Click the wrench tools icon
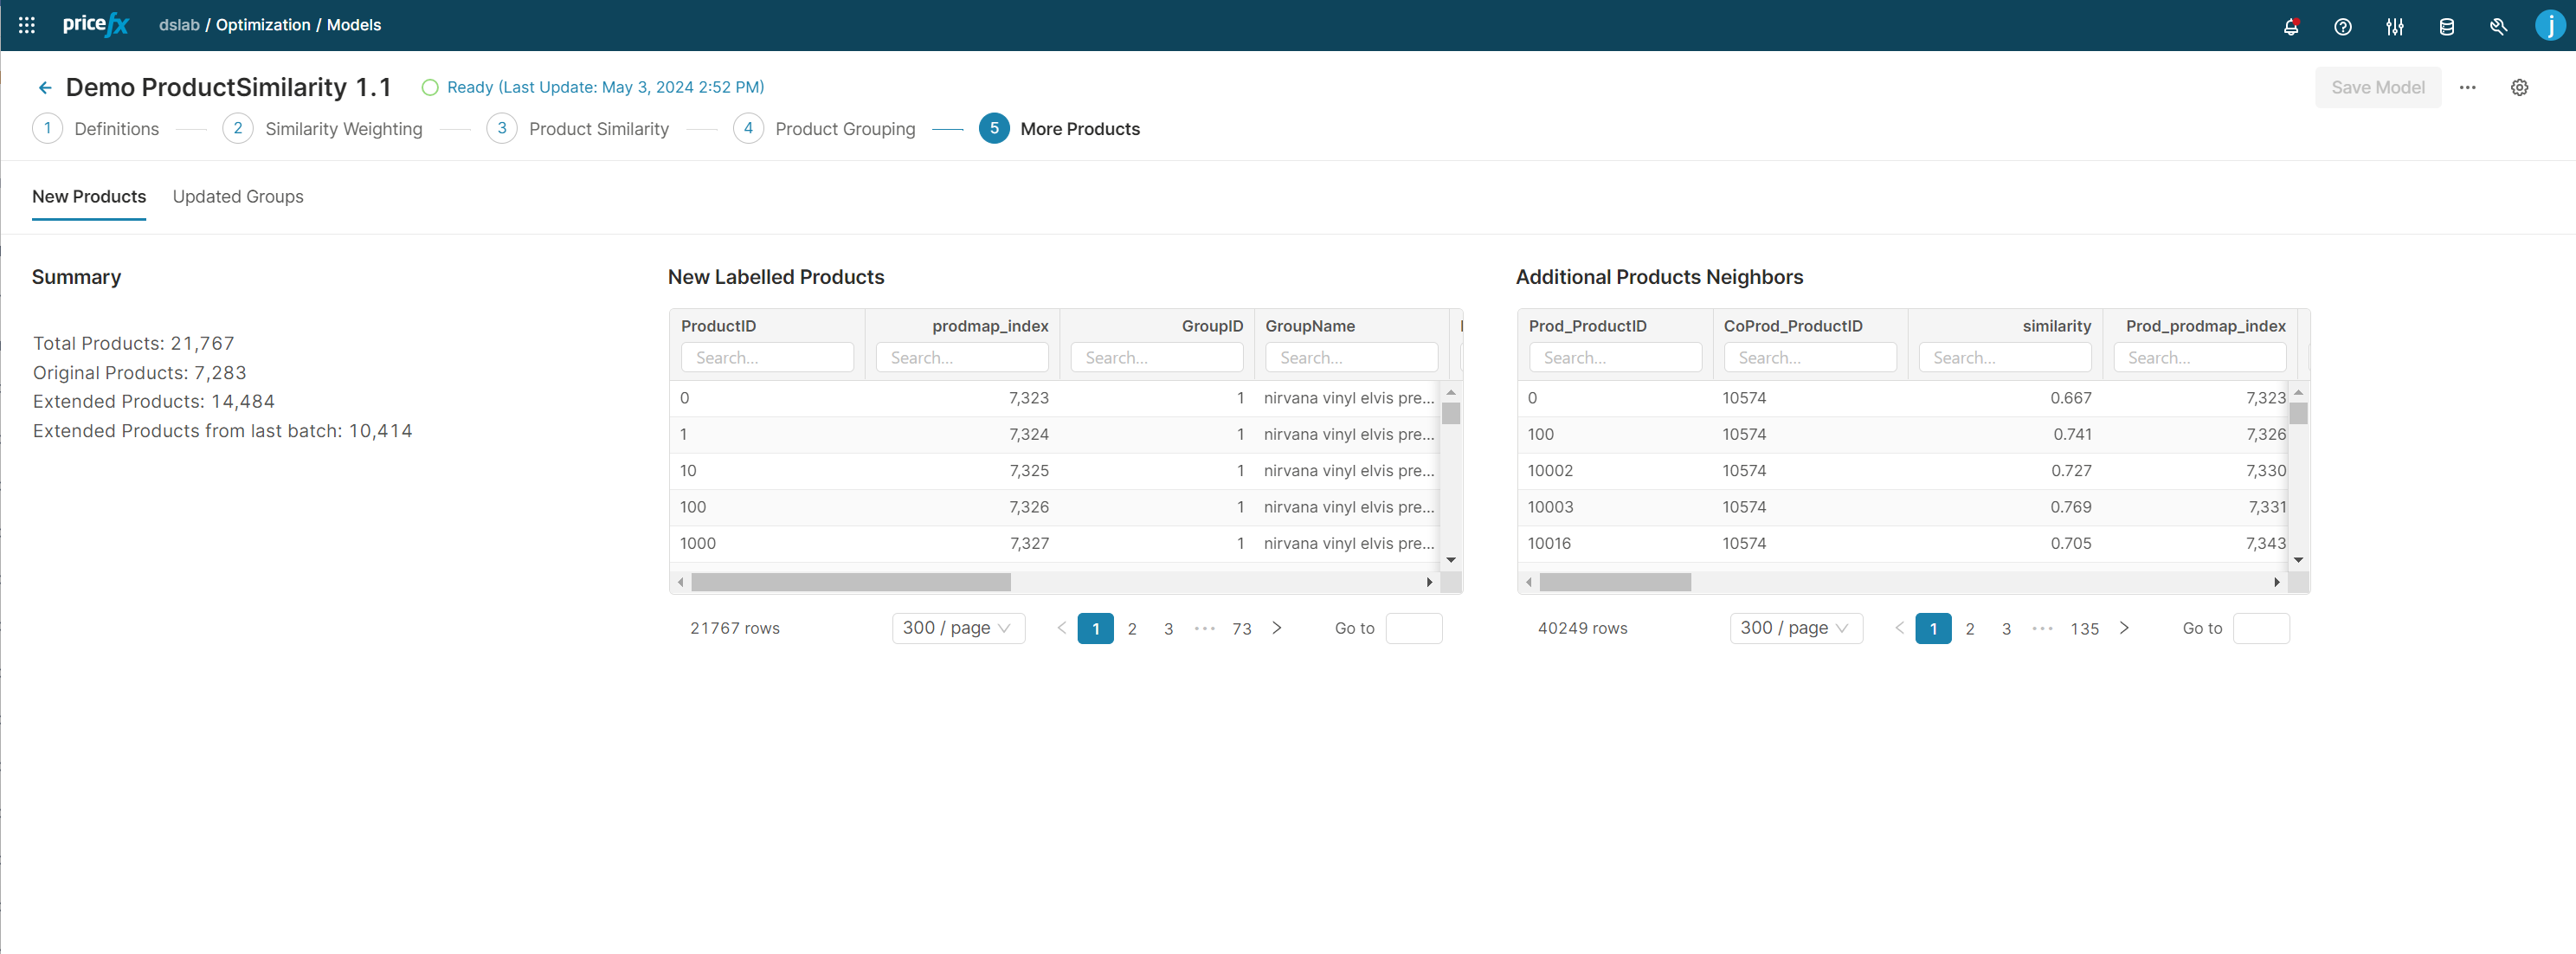Viewport: 2576px width, 954px height. coord(2498,27)
